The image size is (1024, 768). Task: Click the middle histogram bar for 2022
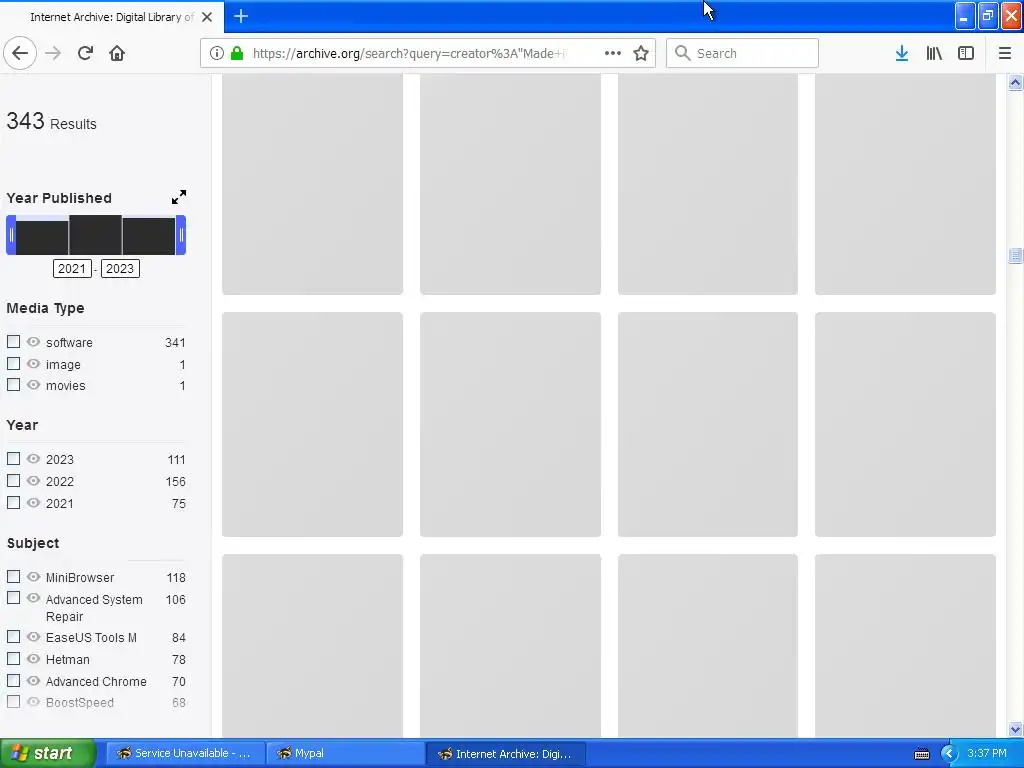coord(95,235)
